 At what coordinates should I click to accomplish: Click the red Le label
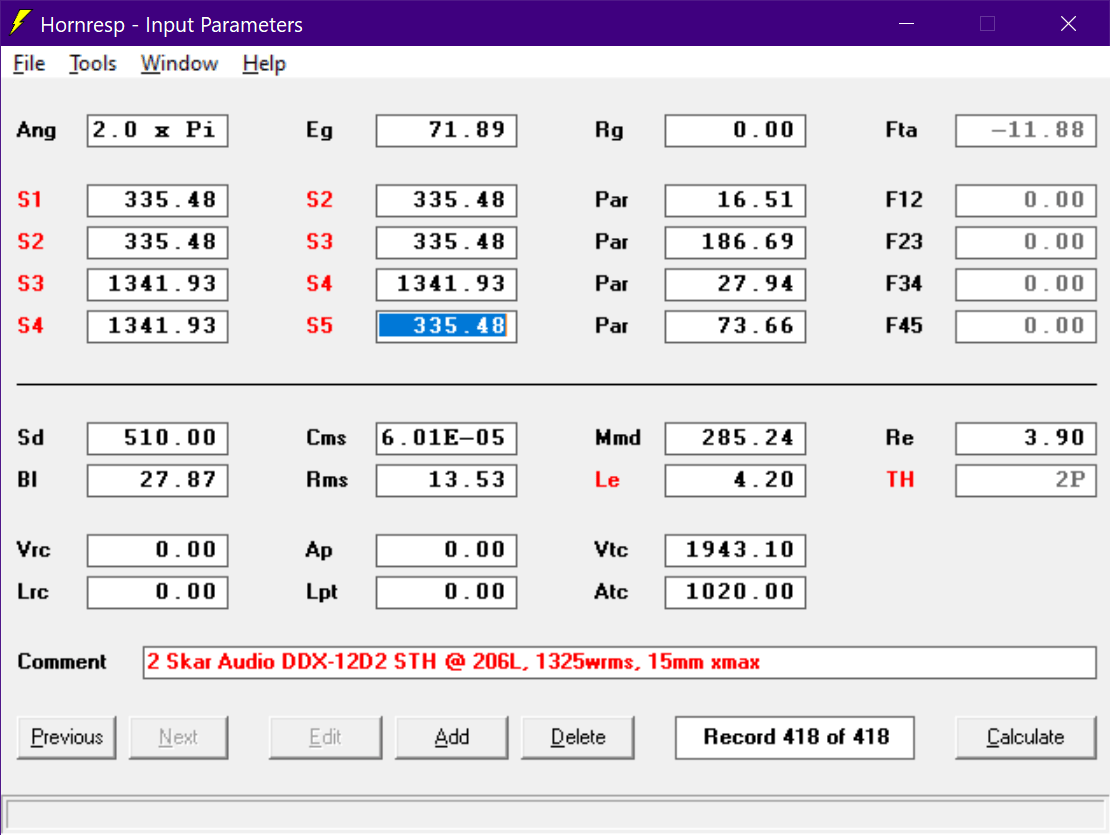(607, 480)
